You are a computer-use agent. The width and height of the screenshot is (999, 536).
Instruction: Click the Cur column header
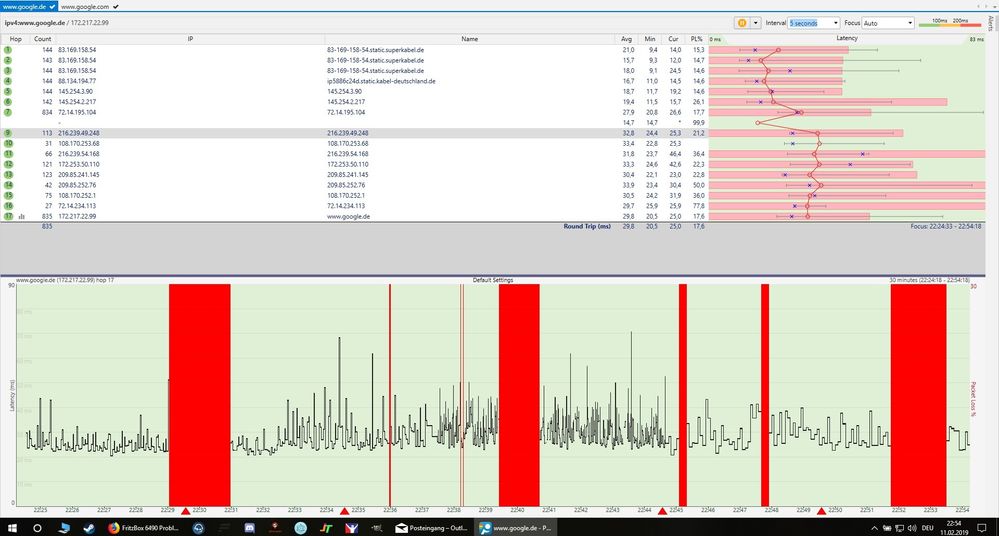tap(673, 39)
